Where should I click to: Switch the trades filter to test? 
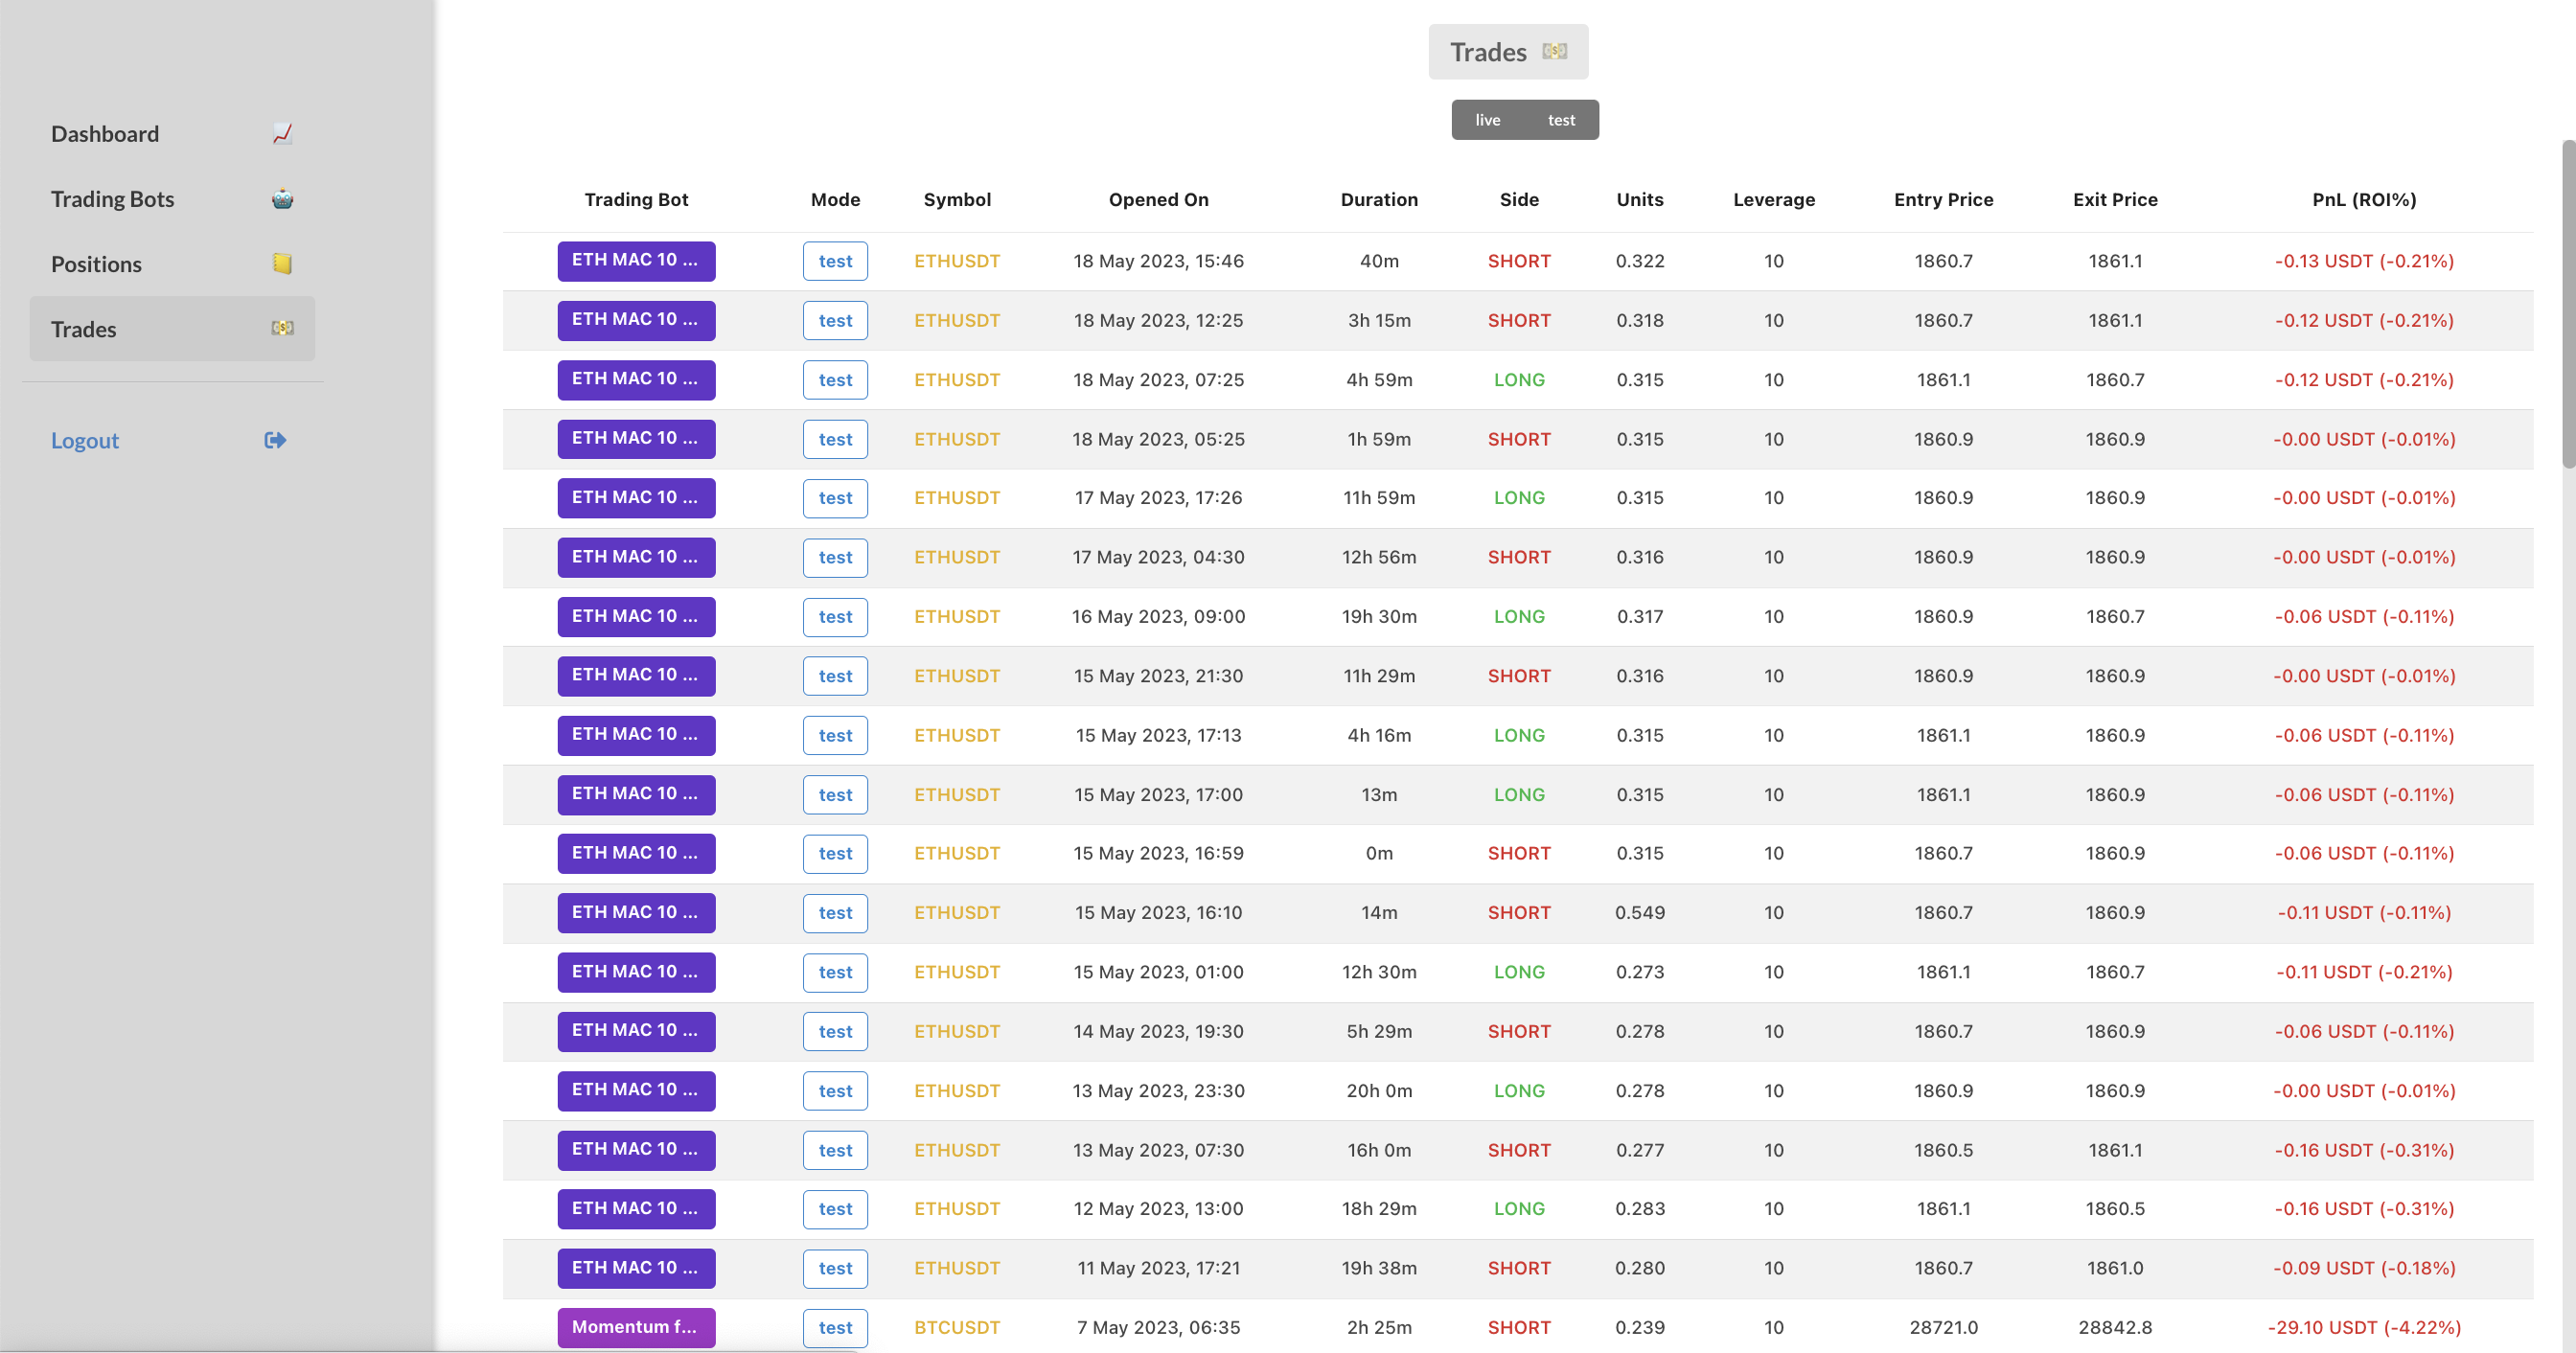(1561, 120)
